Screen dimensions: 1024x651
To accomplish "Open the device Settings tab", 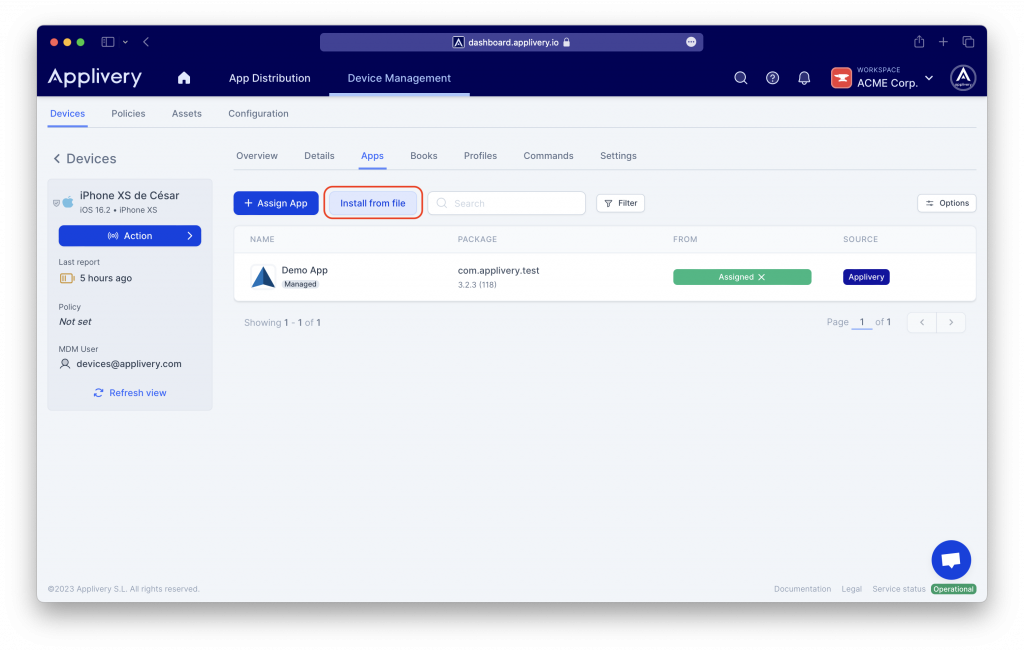I will 618,156.
